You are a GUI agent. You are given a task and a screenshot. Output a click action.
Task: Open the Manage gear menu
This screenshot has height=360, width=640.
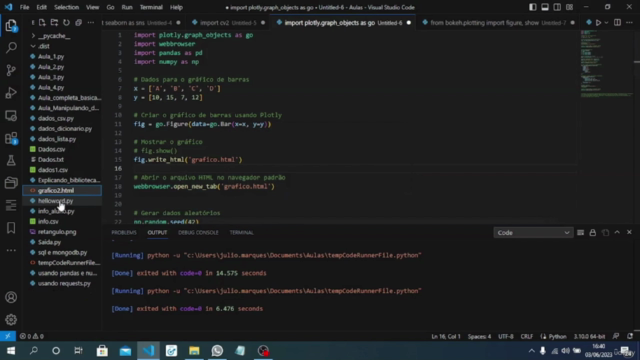click(11, 320)
